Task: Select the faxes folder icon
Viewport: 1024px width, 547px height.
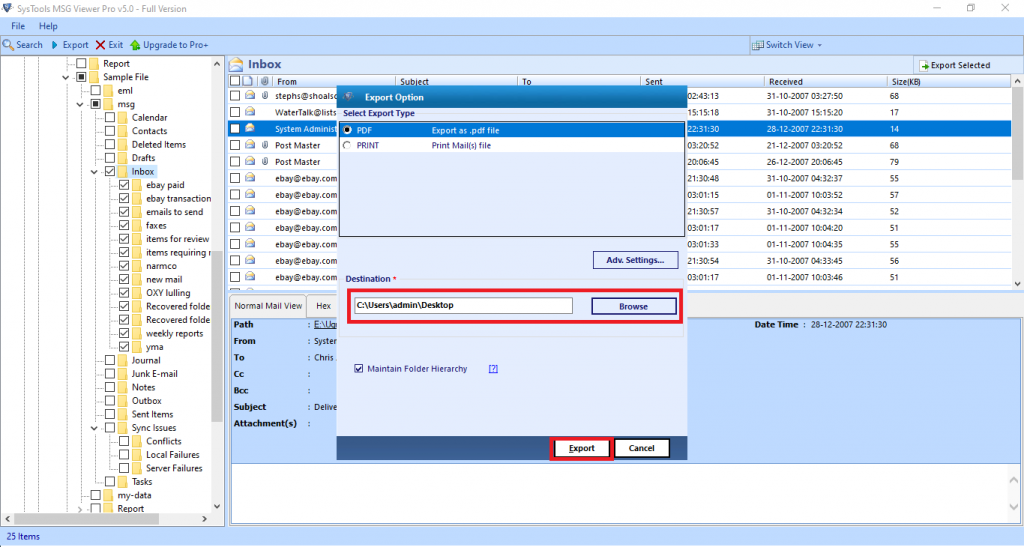Action: [x=136, y=226]
